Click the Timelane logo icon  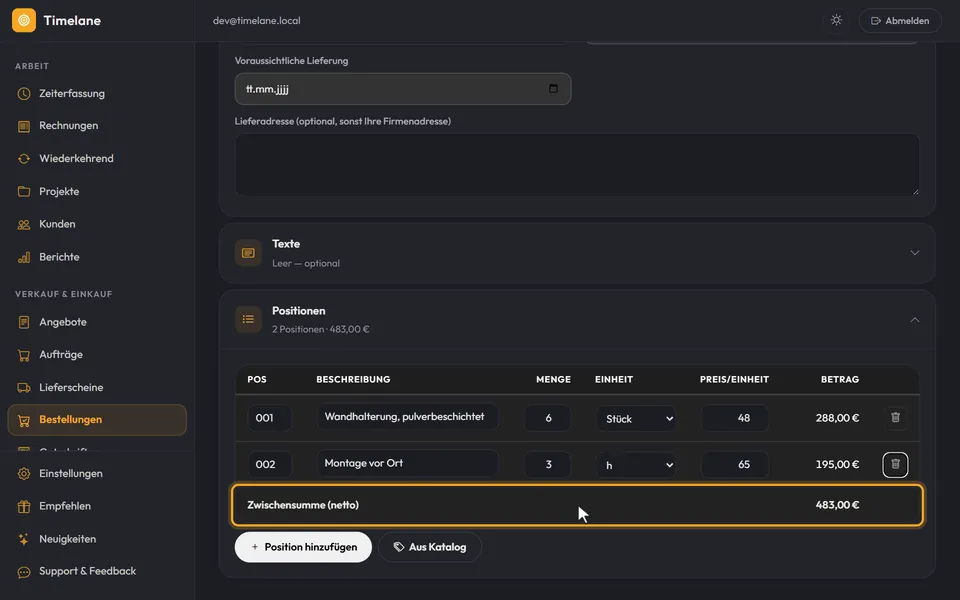point(24,20)
